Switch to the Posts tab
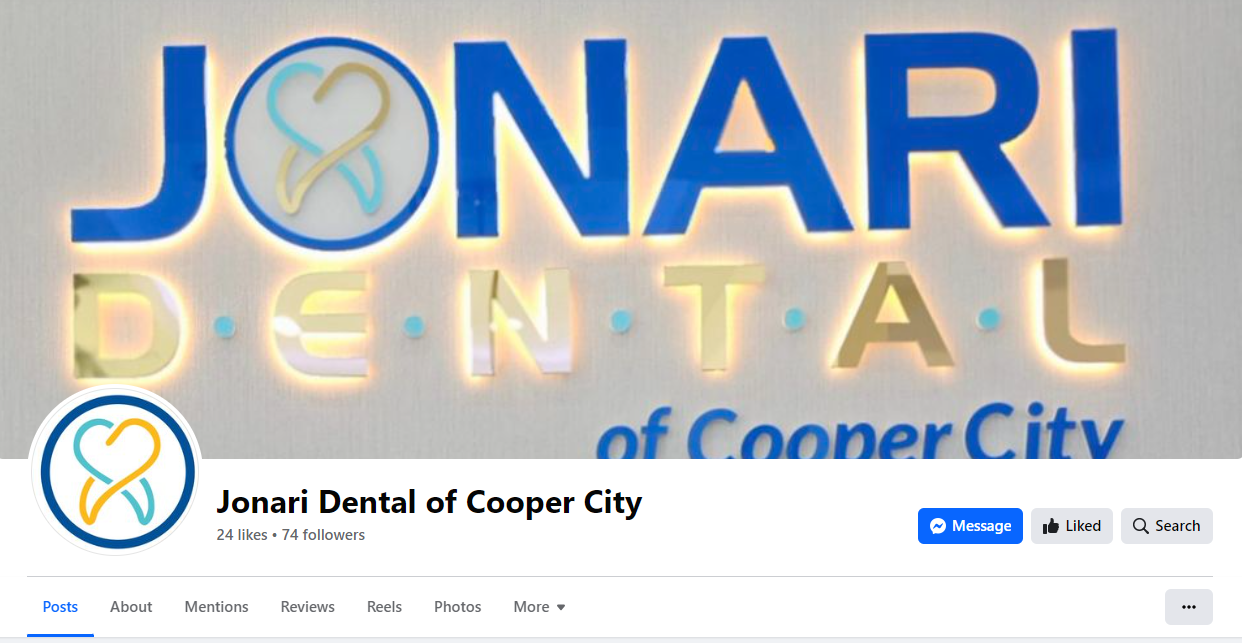The height and width of the screenshot is (643, 1242). [60, 607]
